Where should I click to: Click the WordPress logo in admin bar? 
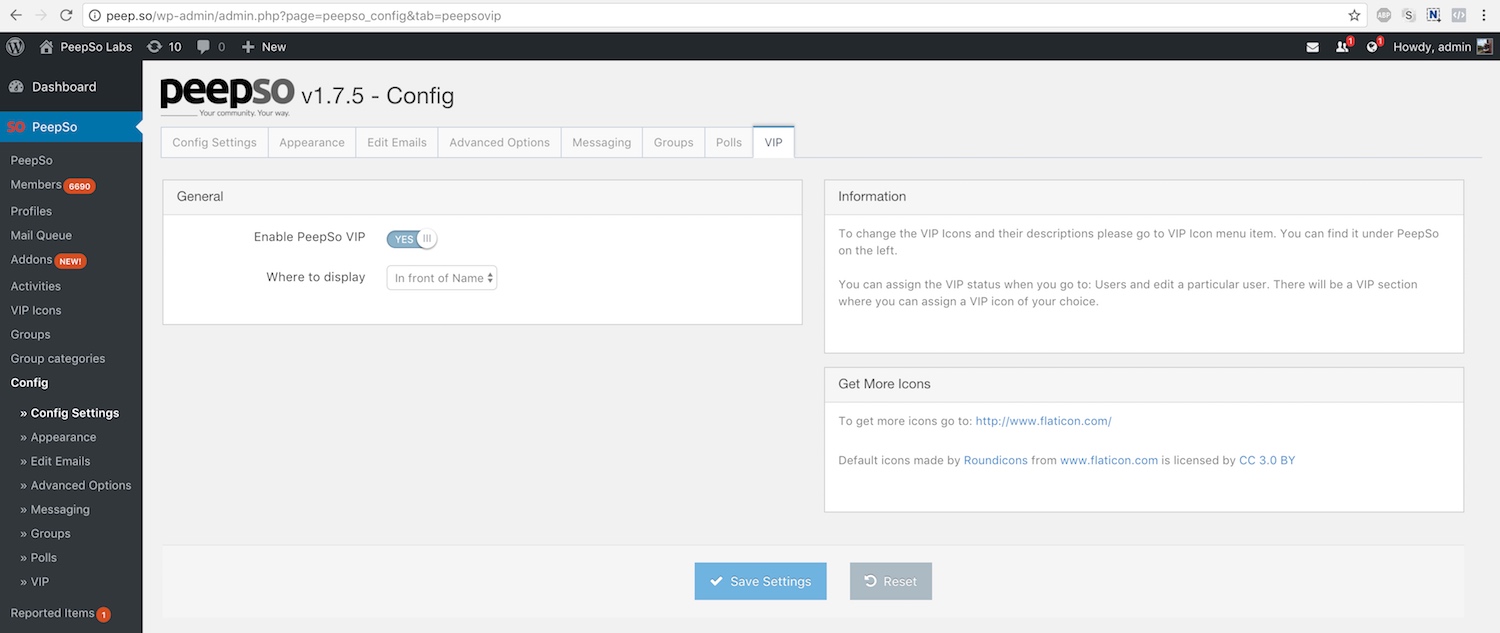coord(15,46)
